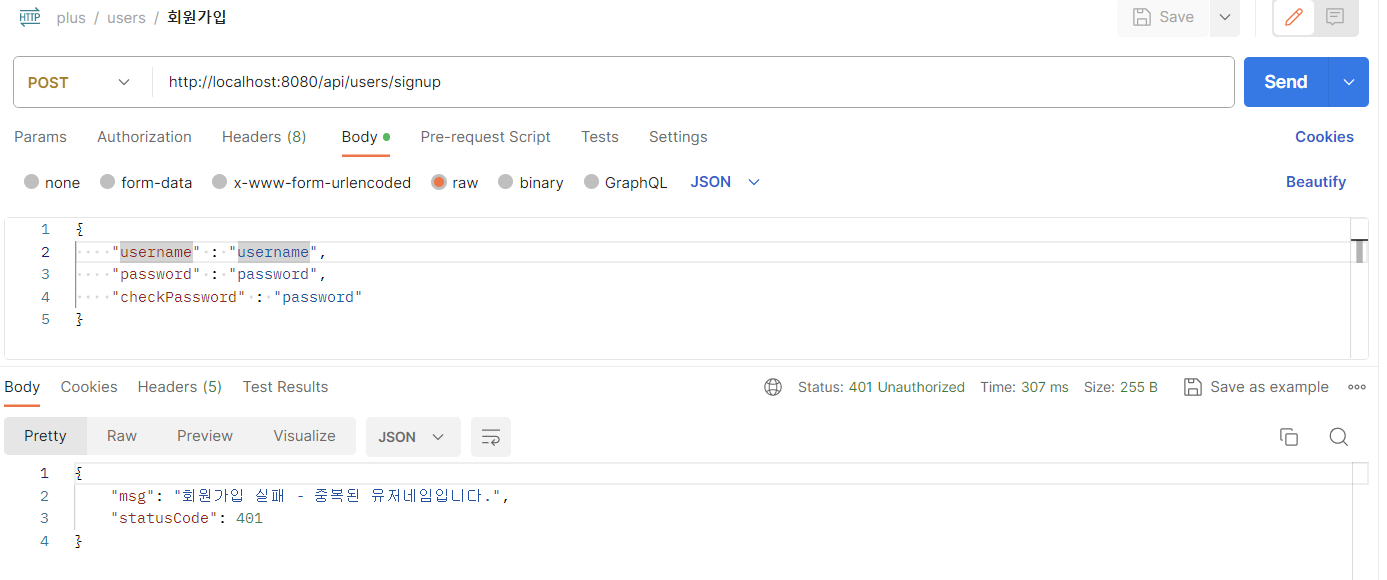Open the Pre-request Script tab
The width and height of the screenshot is (1387, 580).
[485, 137]
